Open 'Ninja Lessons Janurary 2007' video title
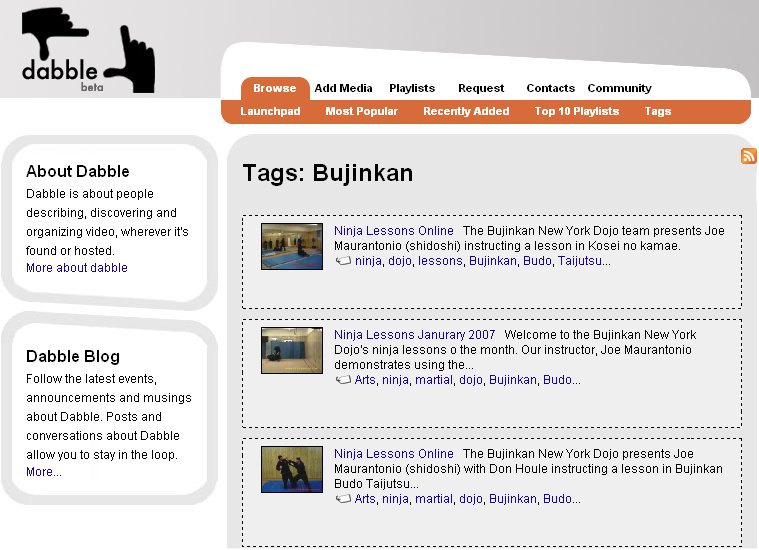759x550 pixels. tap(414, 335)
